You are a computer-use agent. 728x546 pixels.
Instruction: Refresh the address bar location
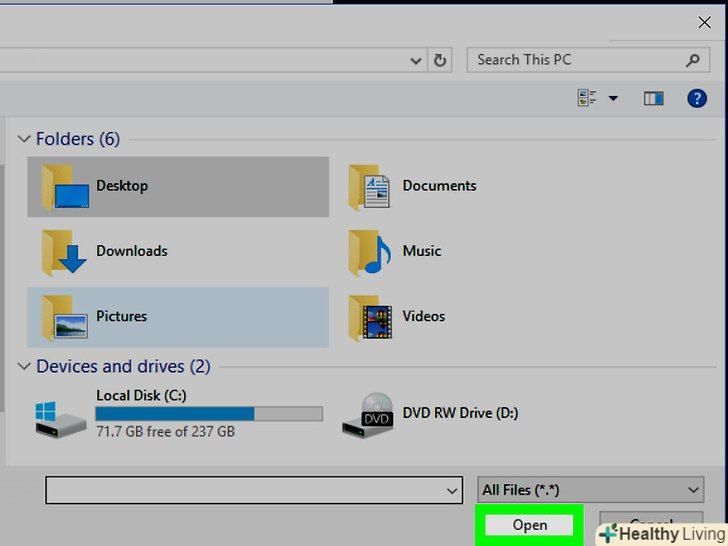pos(440,60)
